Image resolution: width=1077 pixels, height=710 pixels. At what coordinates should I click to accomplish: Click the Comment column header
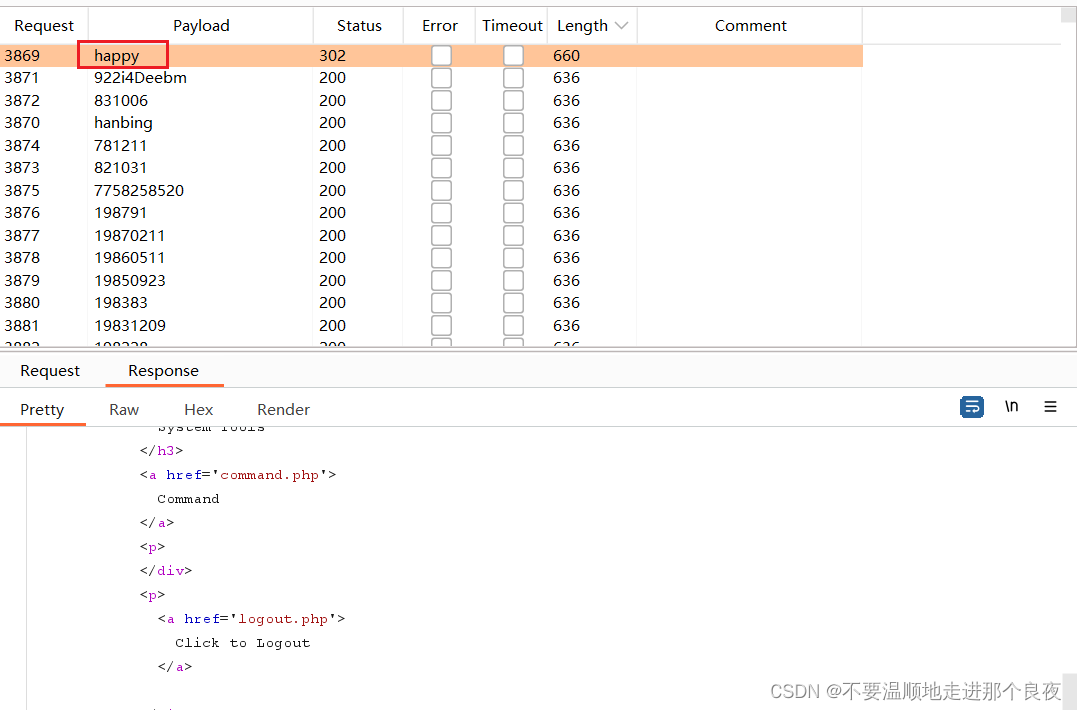(x=750, y=26)
